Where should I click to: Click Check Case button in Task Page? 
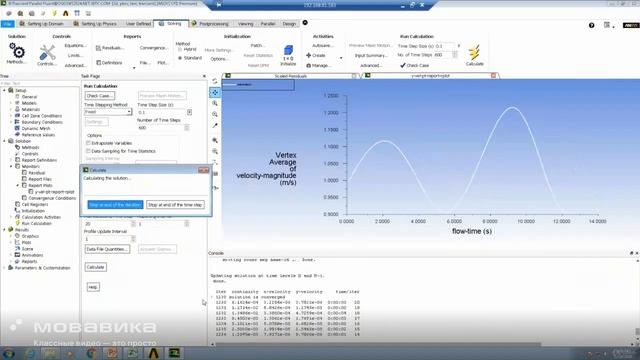pos(100,96)
